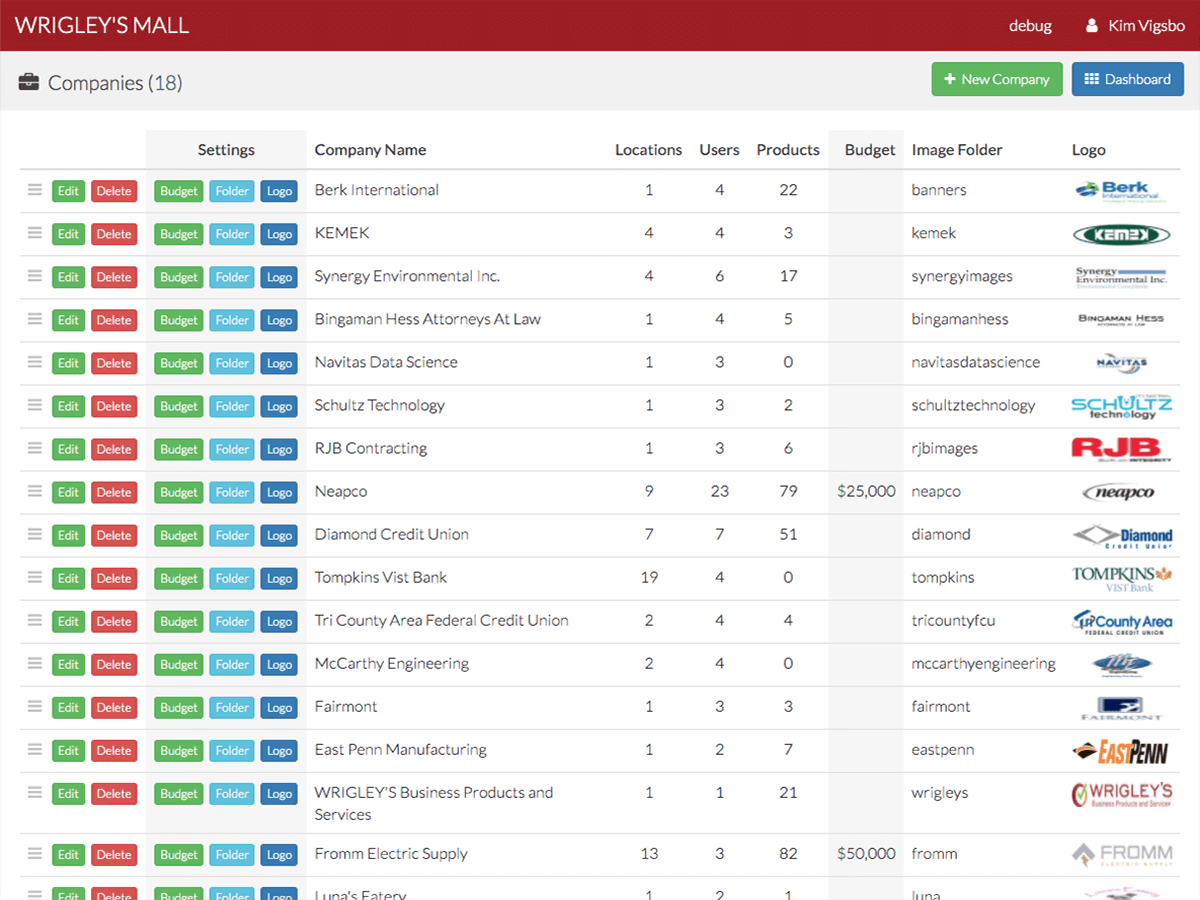The height and width of the screenshot is (900, 1200).
Task: Open Logo settings for WRIGLEY'S Business Products
Action: click(x=279, y=793)
